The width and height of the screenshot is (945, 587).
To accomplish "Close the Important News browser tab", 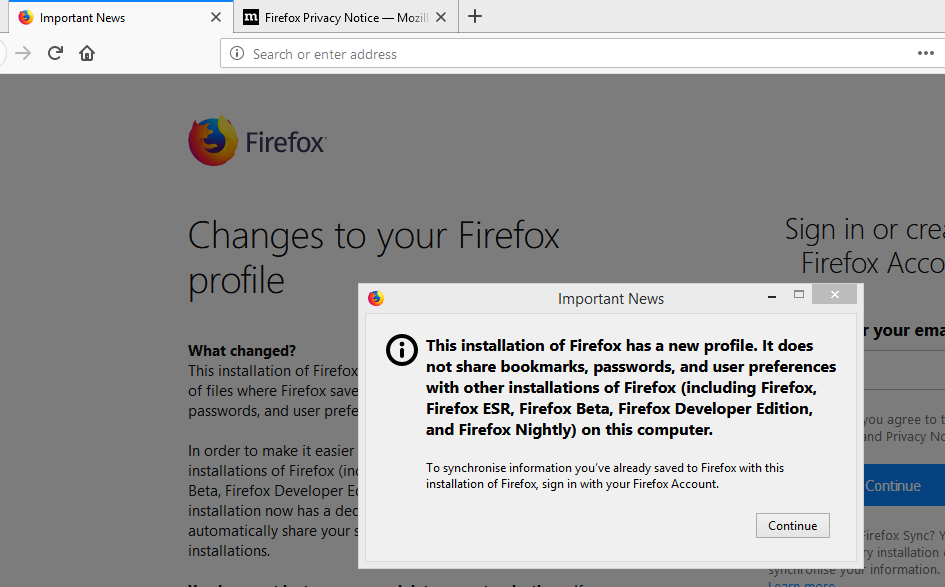I will click(x=216, y=17).
